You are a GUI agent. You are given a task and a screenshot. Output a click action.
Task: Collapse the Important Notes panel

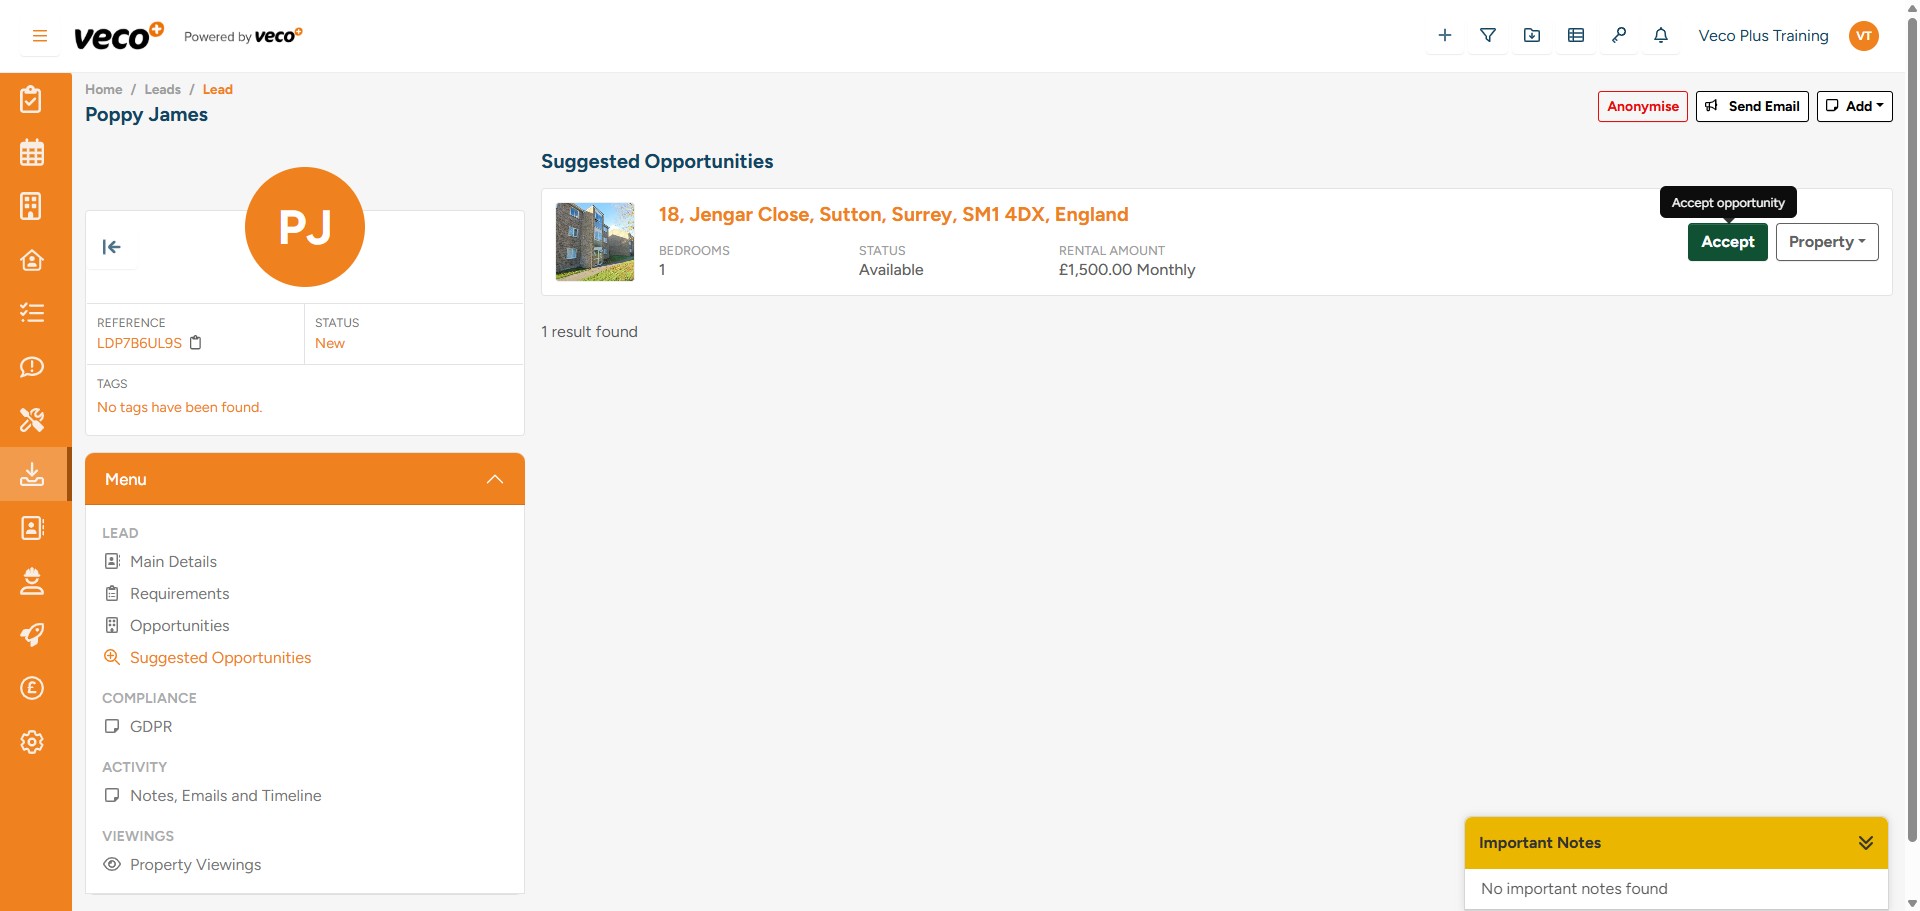point(1866,842)
